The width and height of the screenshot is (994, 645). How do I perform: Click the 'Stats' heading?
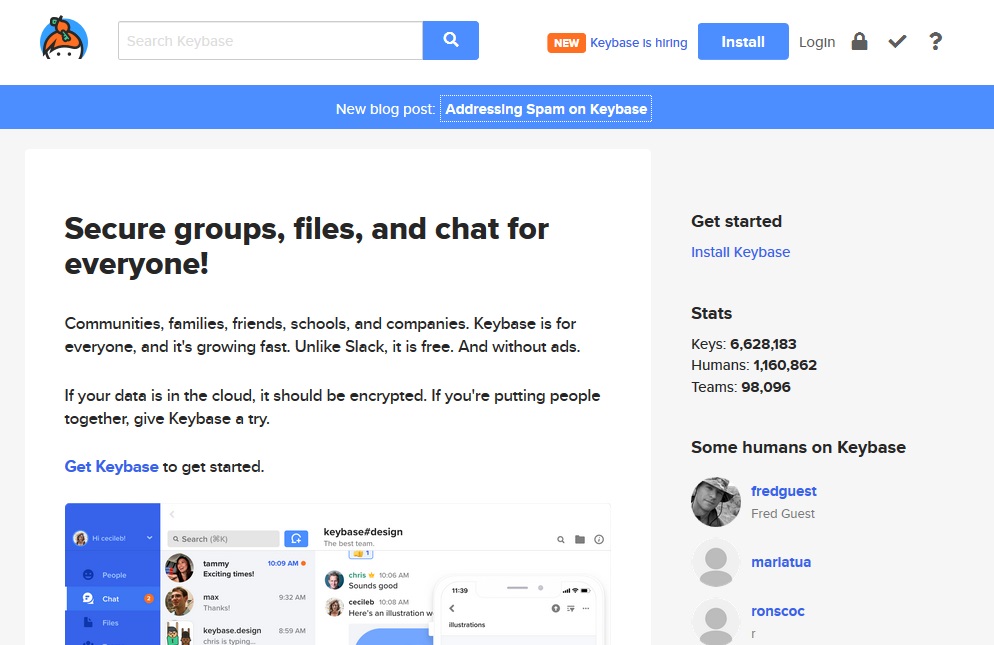pyautogui.click(x=711, y=313)
